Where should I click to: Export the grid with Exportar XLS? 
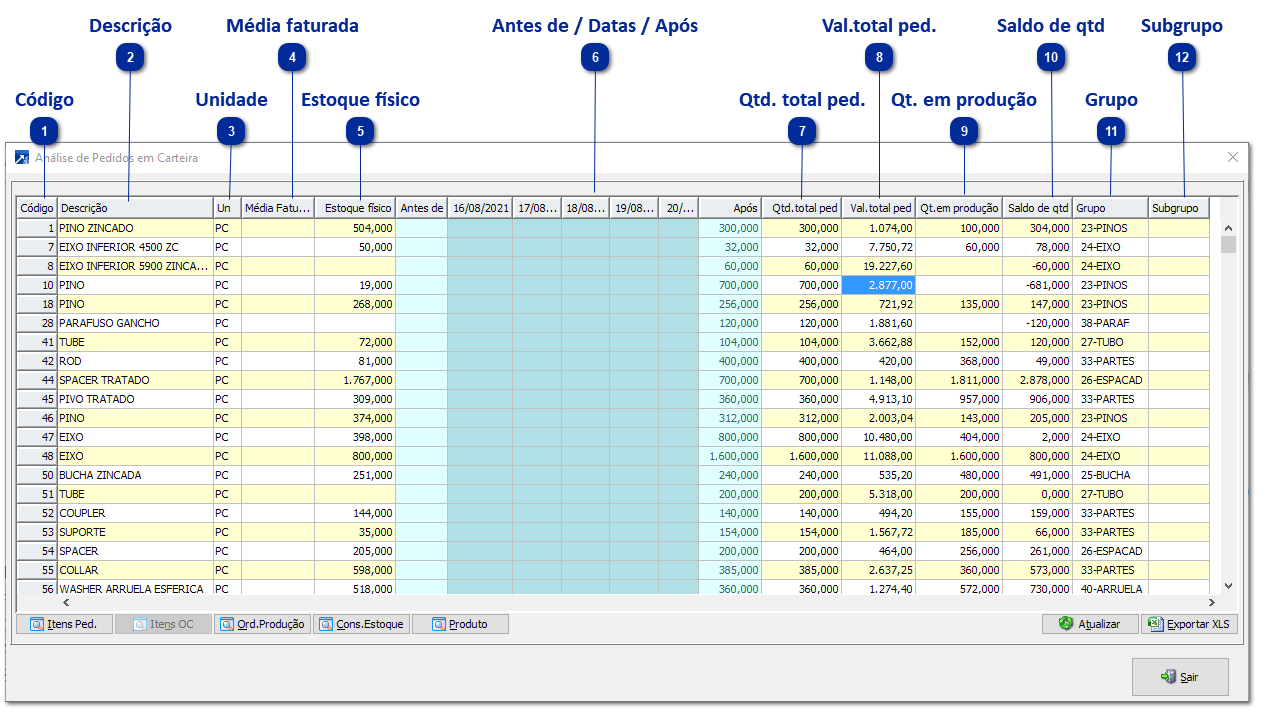[x=1189, y=624]
